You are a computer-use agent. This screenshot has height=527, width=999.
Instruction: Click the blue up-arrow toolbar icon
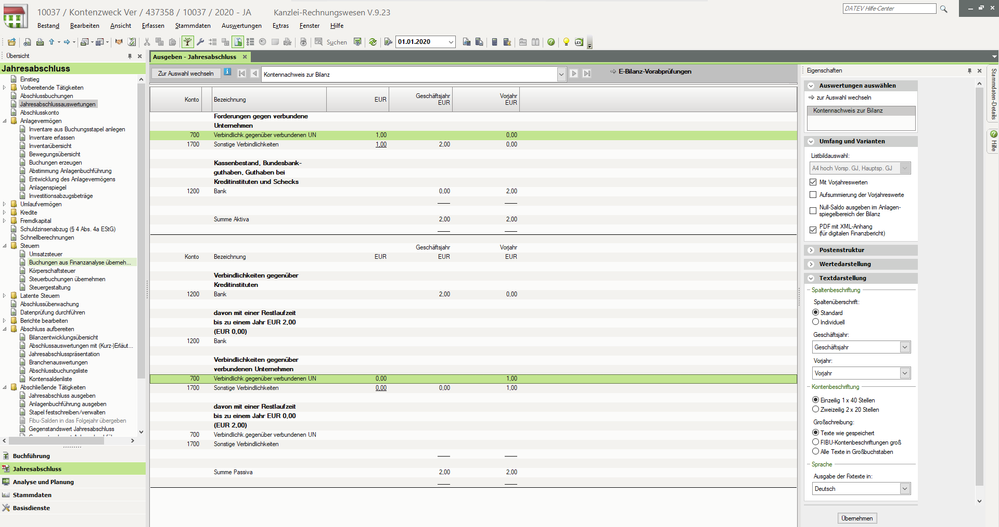52,42
